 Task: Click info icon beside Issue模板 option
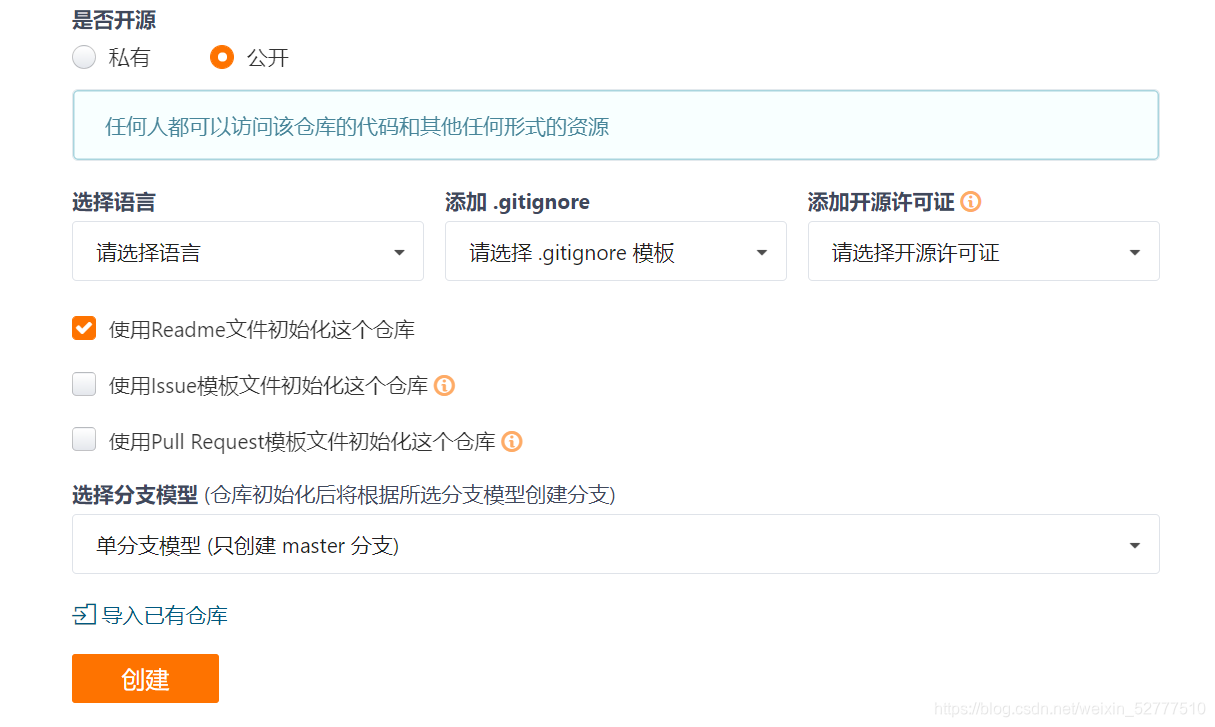pyautogui.click(x=444, y=385)
